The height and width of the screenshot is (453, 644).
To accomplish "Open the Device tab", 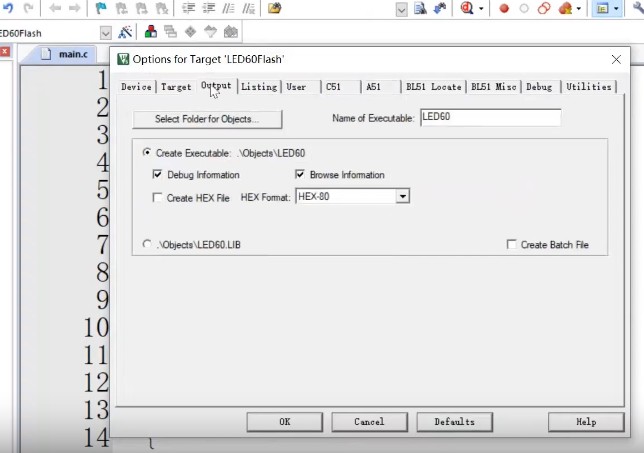I will click(x=136, y=87).
